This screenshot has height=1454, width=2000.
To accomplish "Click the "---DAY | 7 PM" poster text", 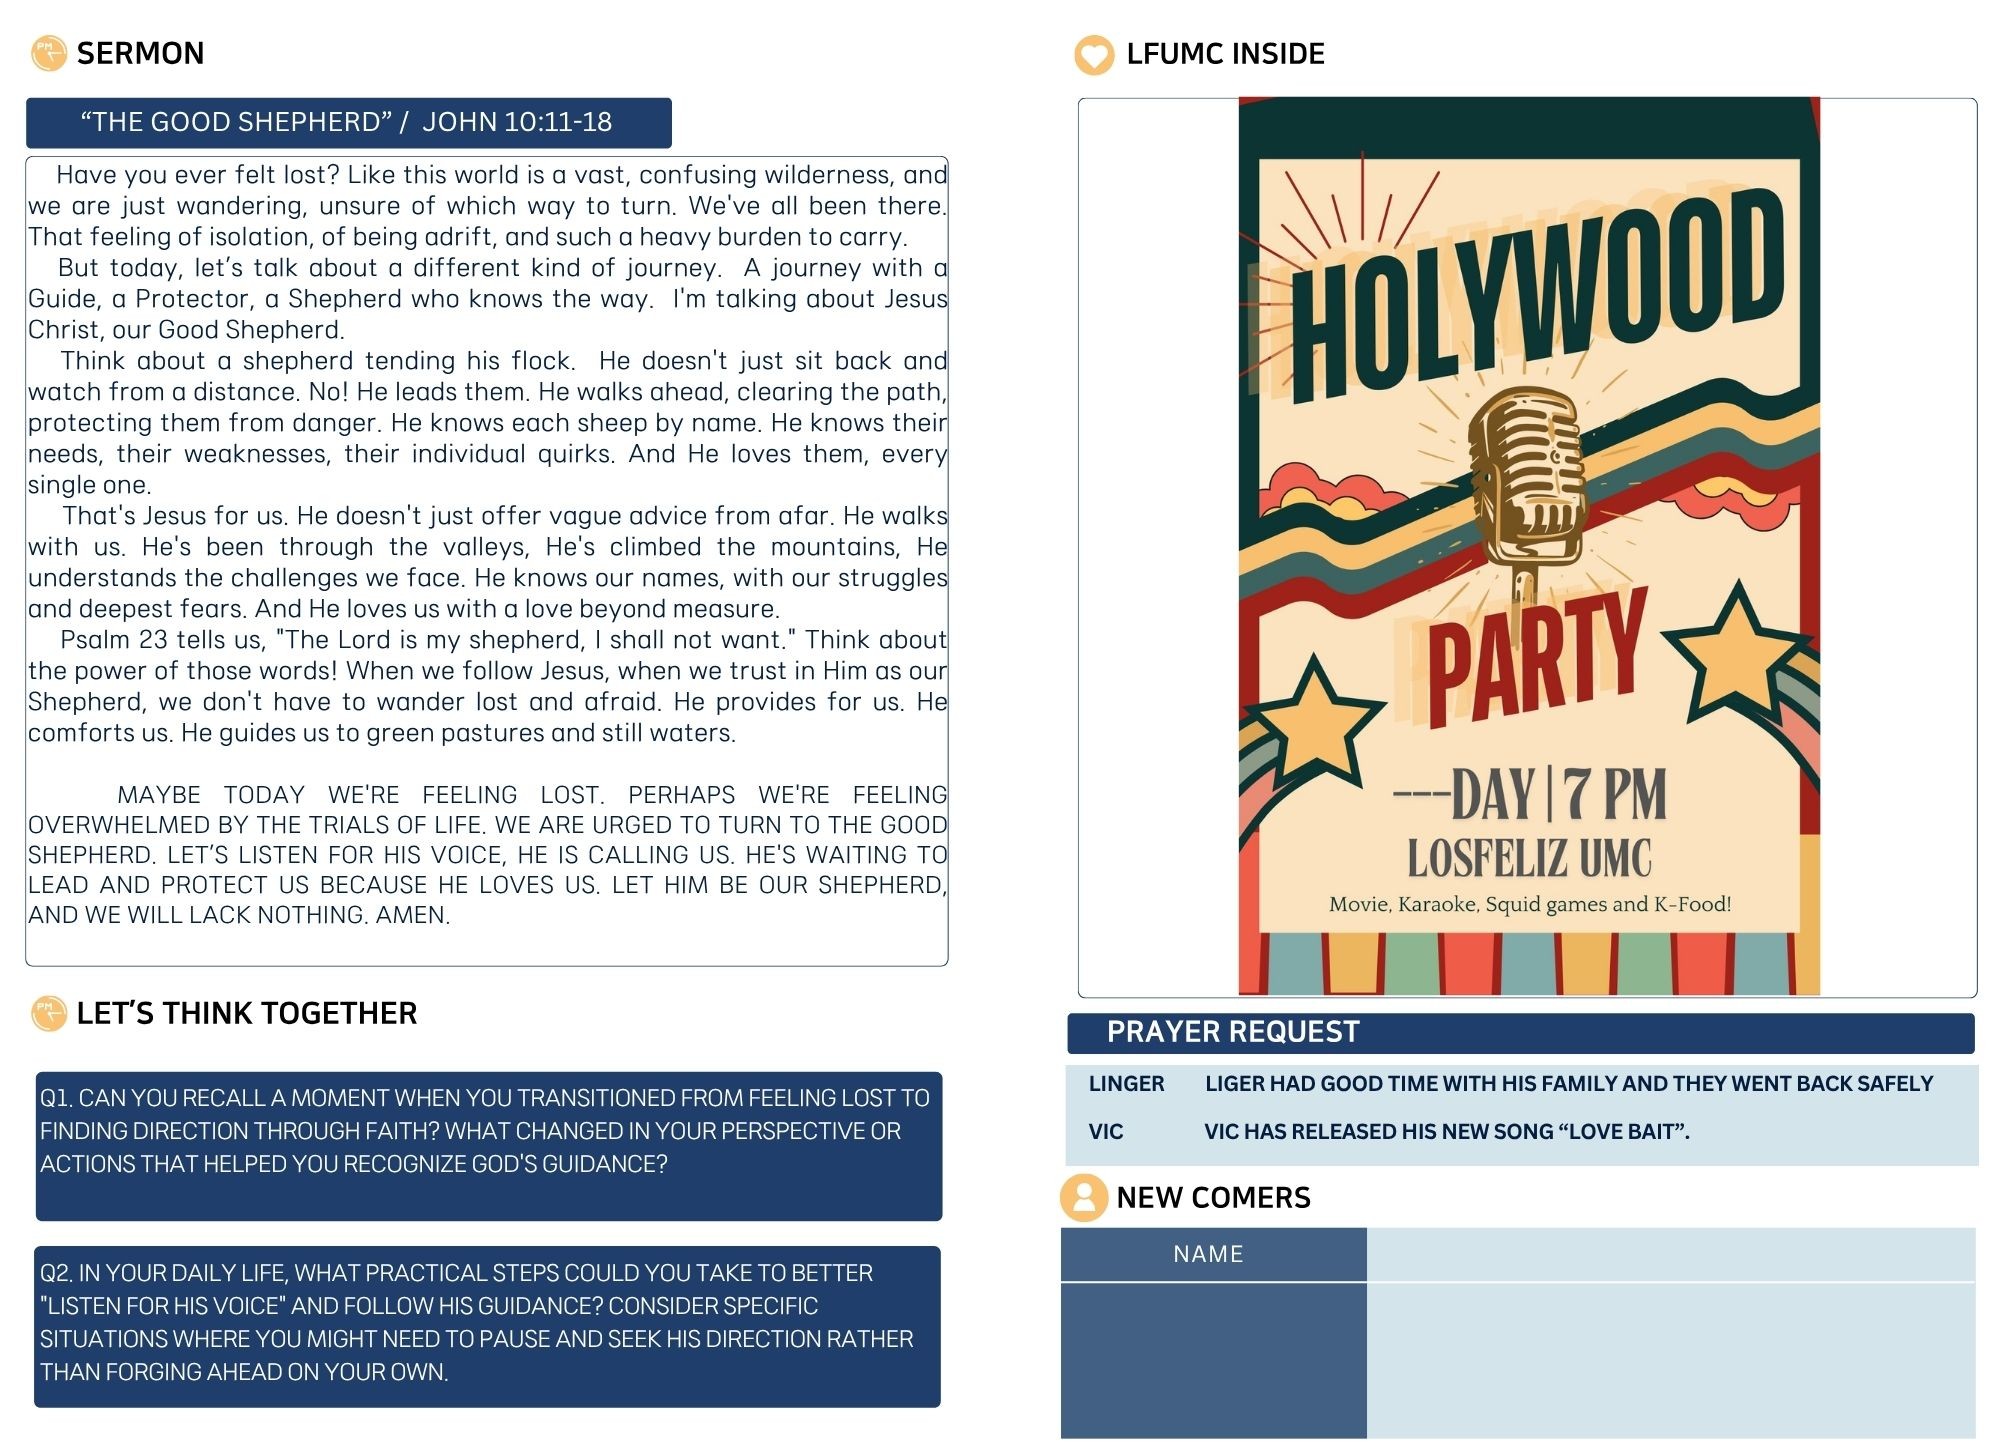I will pyautogui.click(x=1530, y=794).
